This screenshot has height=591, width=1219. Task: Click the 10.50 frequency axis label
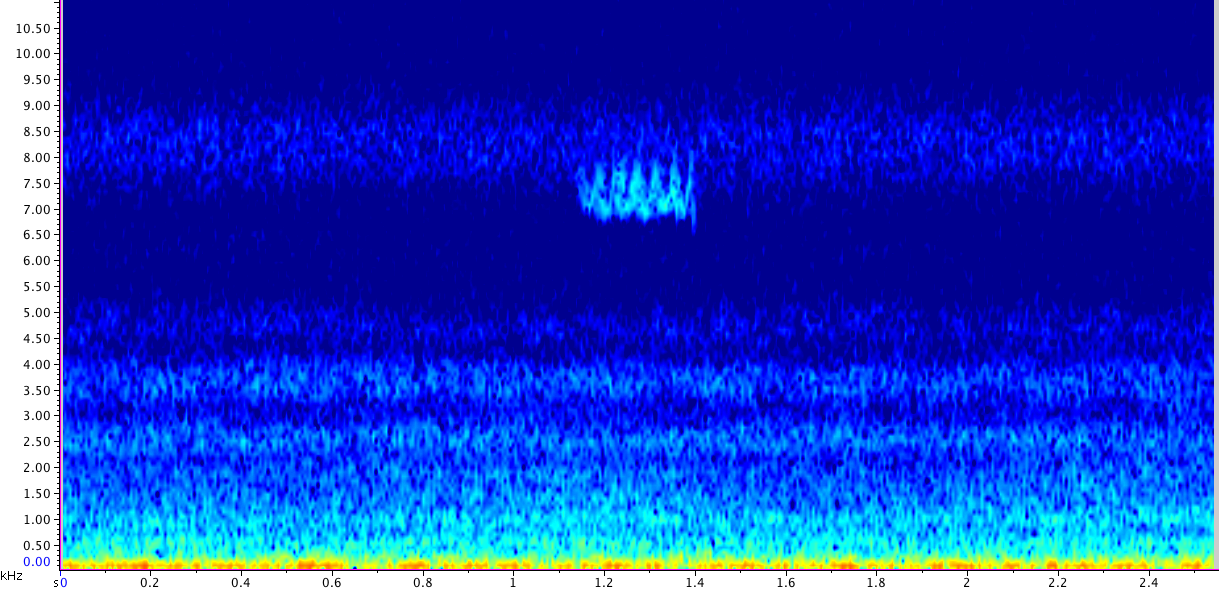(x=34, y=28)
